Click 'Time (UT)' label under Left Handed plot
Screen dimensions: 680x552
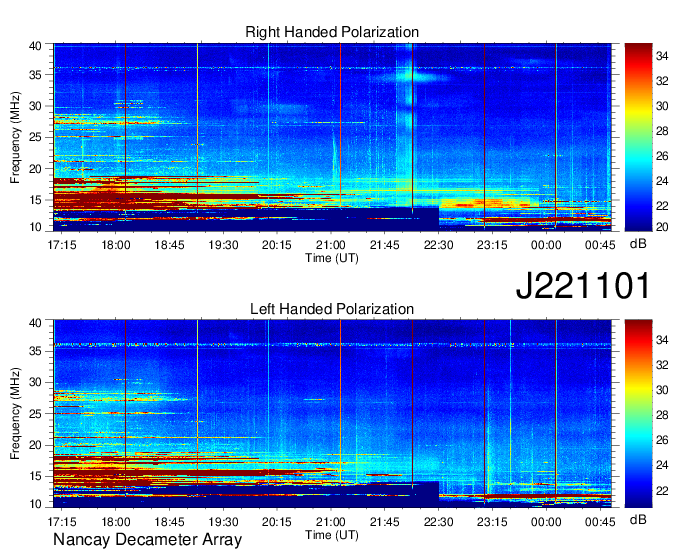tap(332, 535)
